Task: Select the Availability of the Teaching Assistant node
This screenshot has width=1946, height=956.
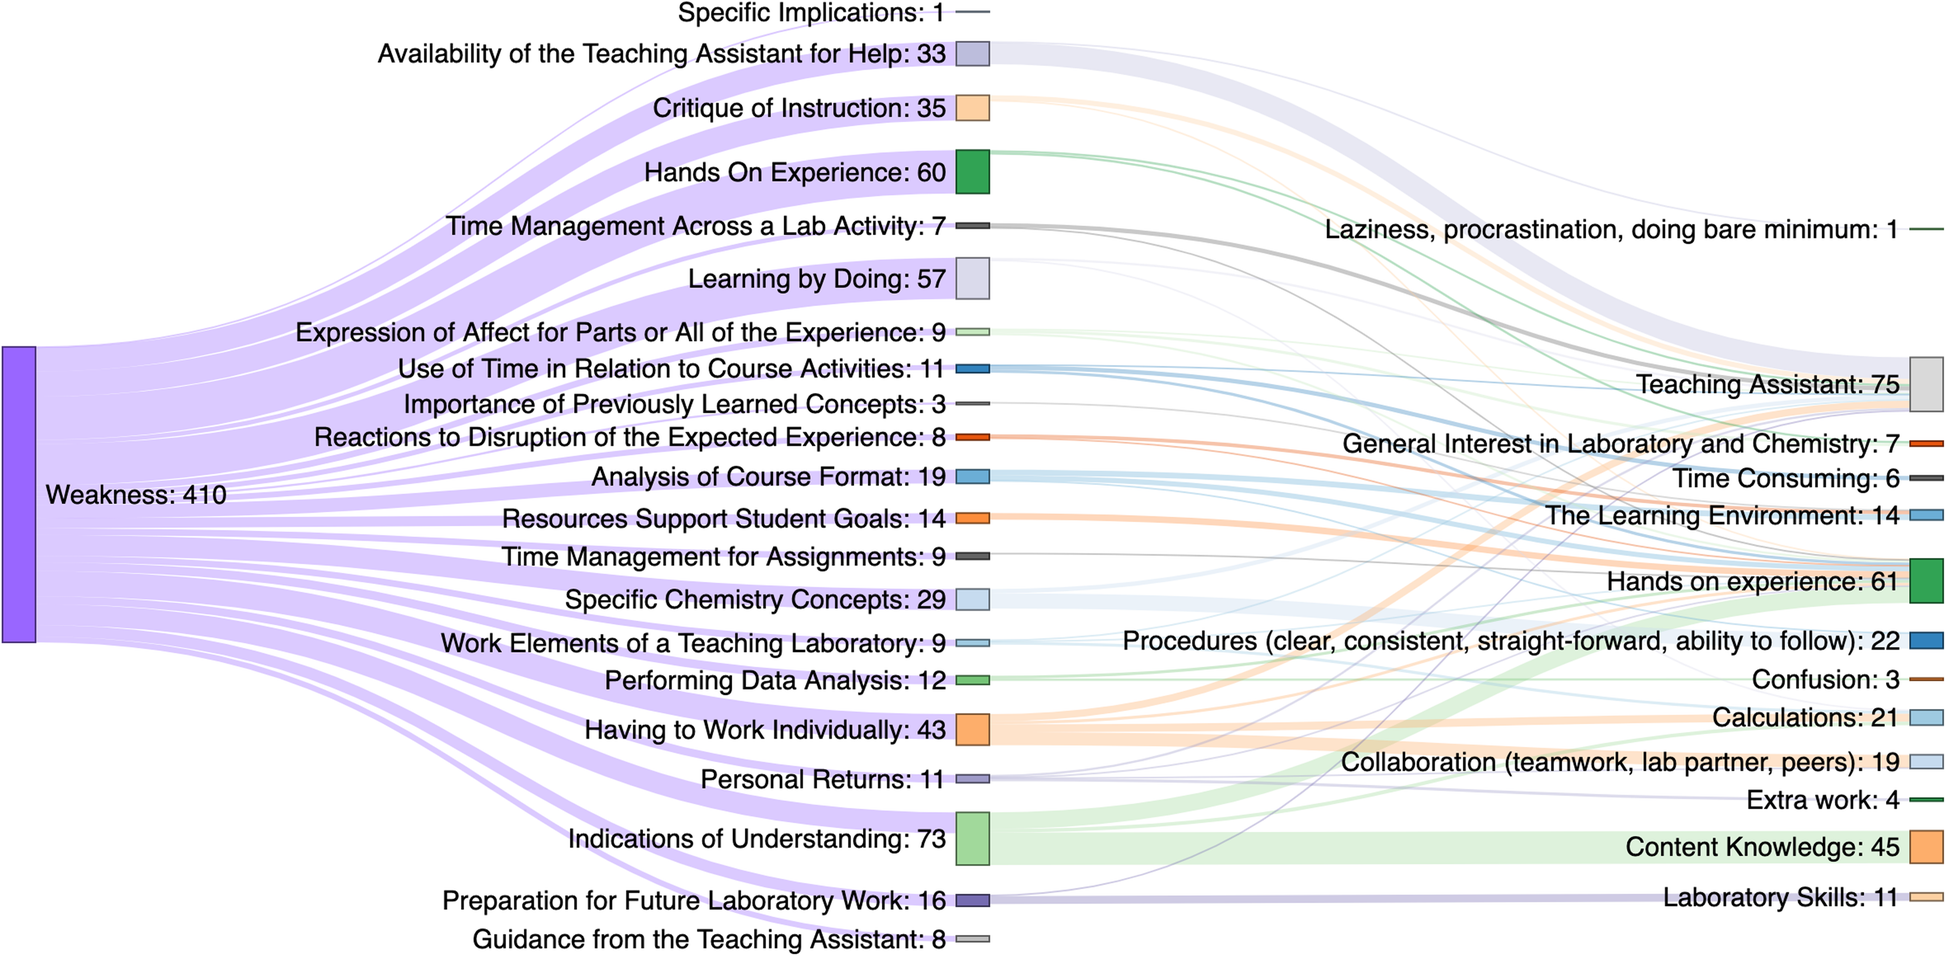Action: pos(972,54)
